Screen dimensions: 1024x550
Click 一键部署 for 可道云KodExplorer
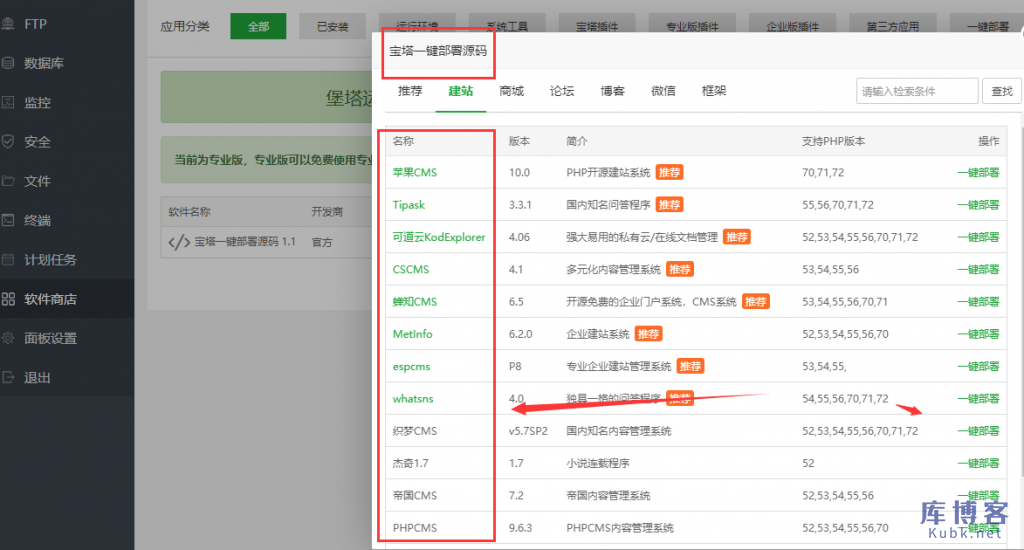978,237
